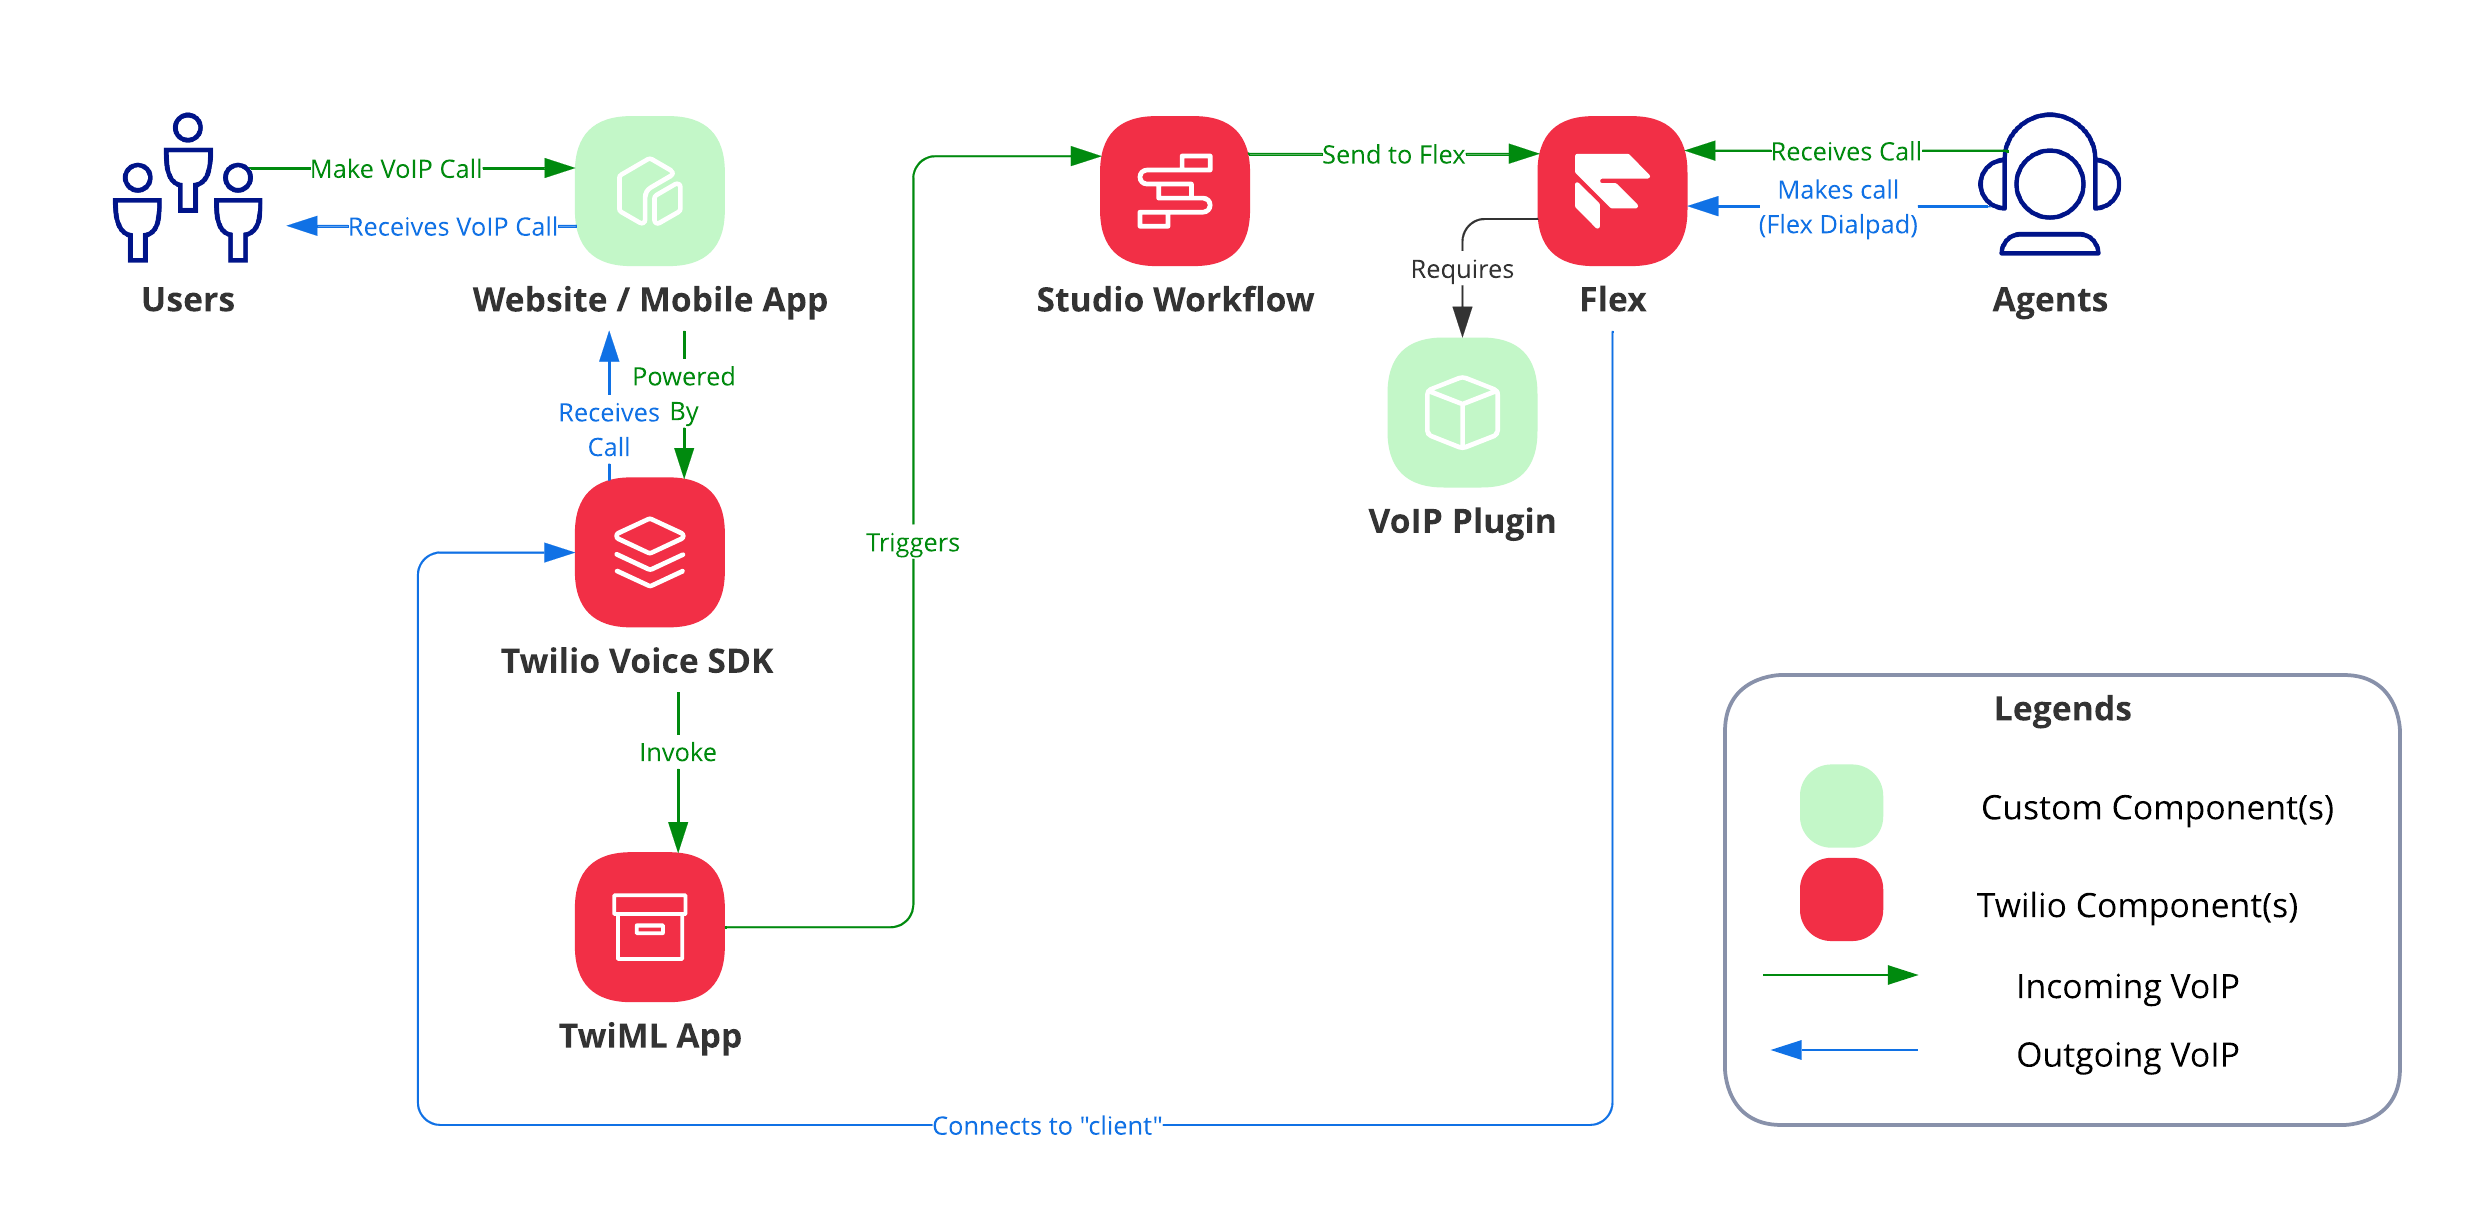This screenshot has height=1217, width=2475.
Task: Click the green Incoming VoIP legend arrow
Action: click(1840, 975)
